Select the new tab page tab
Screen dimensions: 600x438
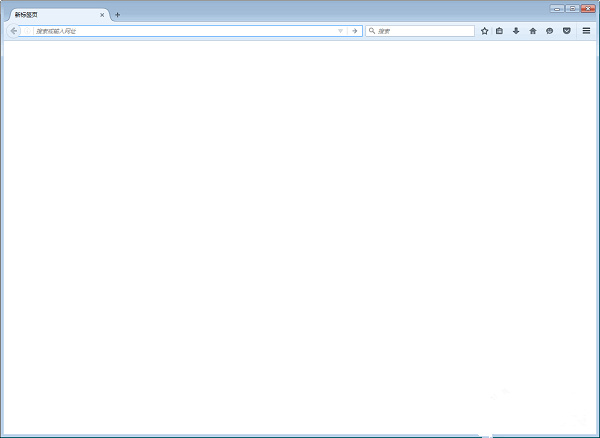[x=59, y=15]
